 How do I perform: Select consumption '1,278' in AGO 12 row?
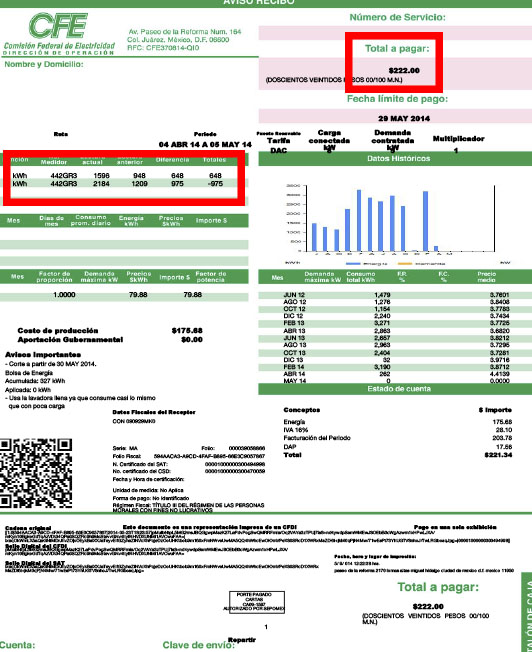(x=382, y=302)
